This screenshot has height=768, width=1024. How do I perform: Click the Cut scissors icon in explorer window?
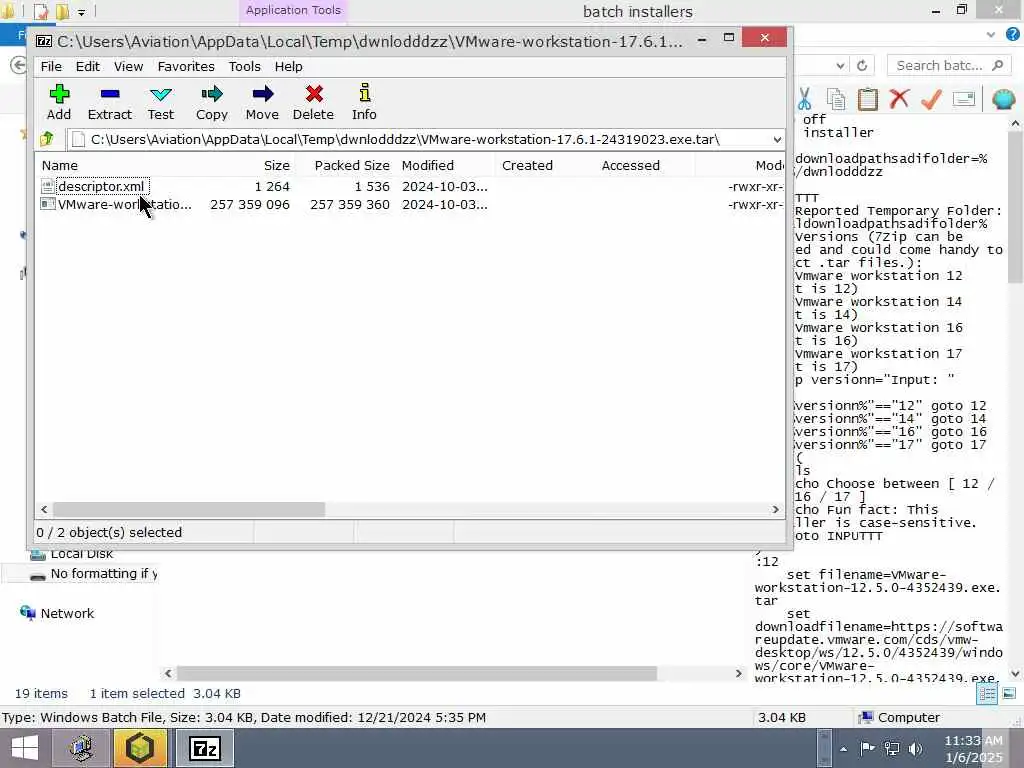click(x=804, y=99)
